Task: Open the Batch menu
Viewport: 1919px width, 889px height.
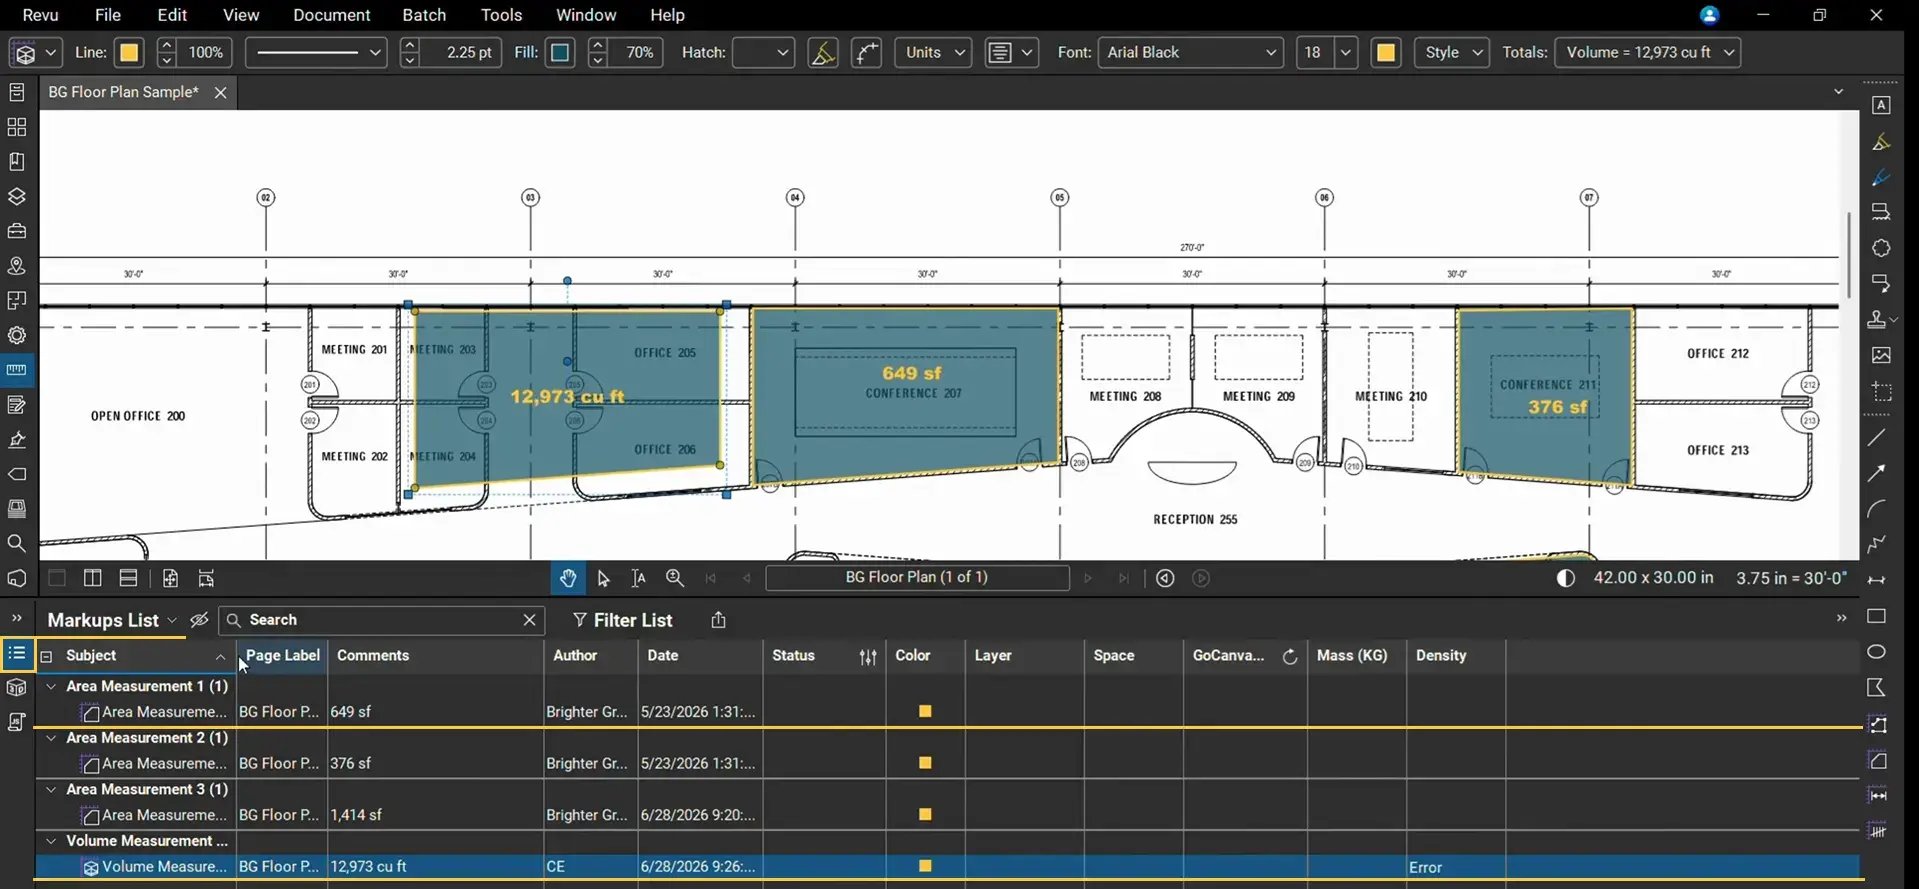Action: (424, 15)
